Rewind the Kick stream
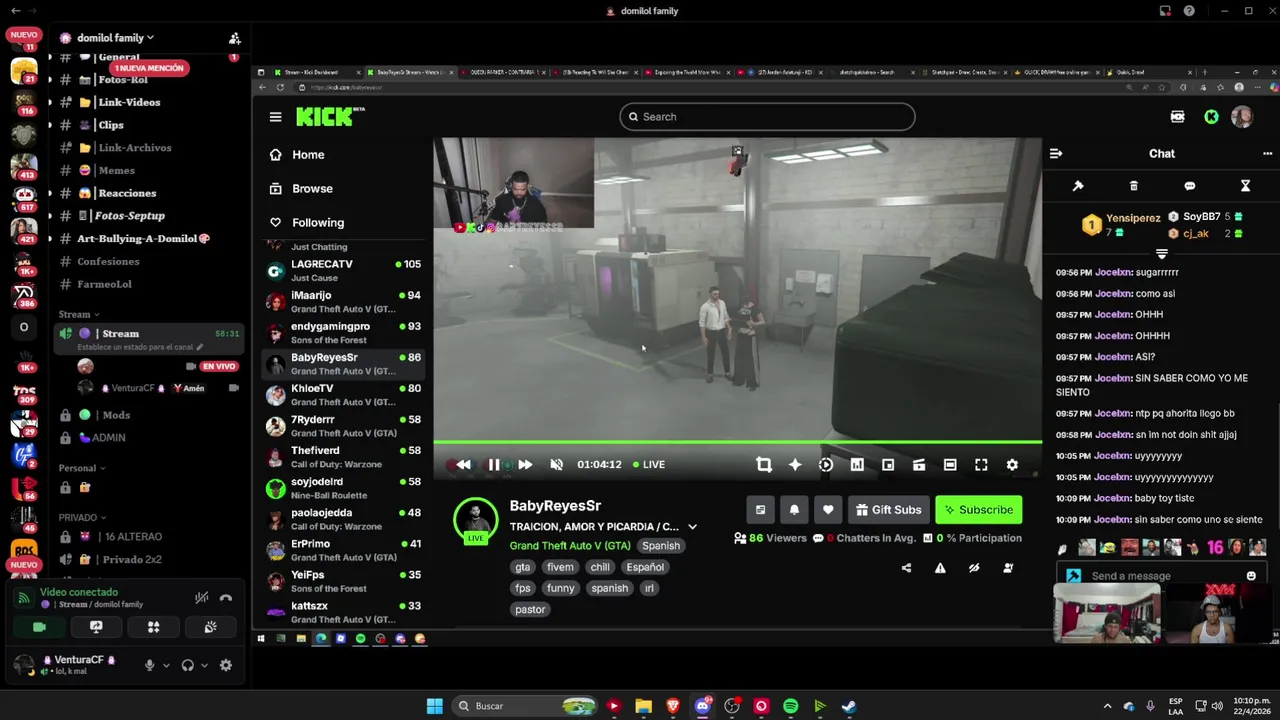The height and width of the screenshot is (720, 1280). (x=463, y=465)
